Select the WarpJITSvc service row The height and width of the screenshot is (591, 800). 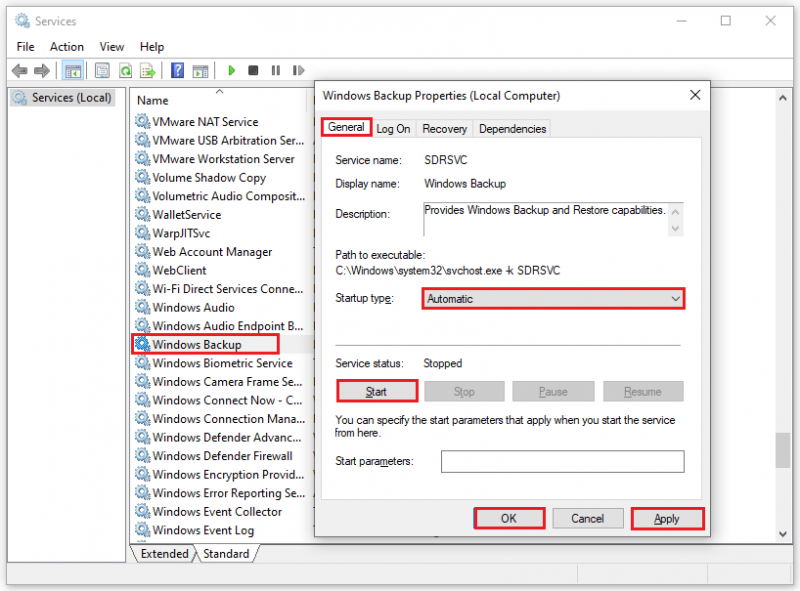pyautogui.click(x=220, y=233)
